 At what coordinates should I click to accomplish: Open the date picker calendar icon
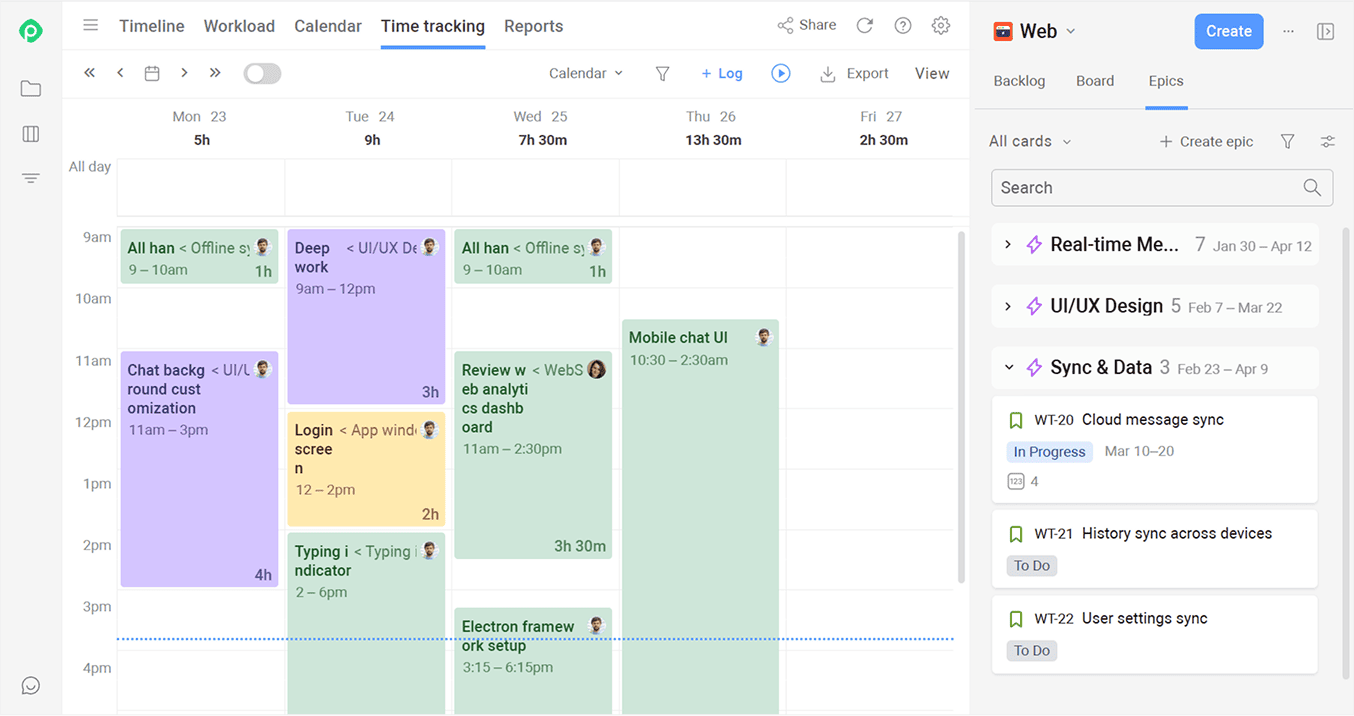click(152, 73)
